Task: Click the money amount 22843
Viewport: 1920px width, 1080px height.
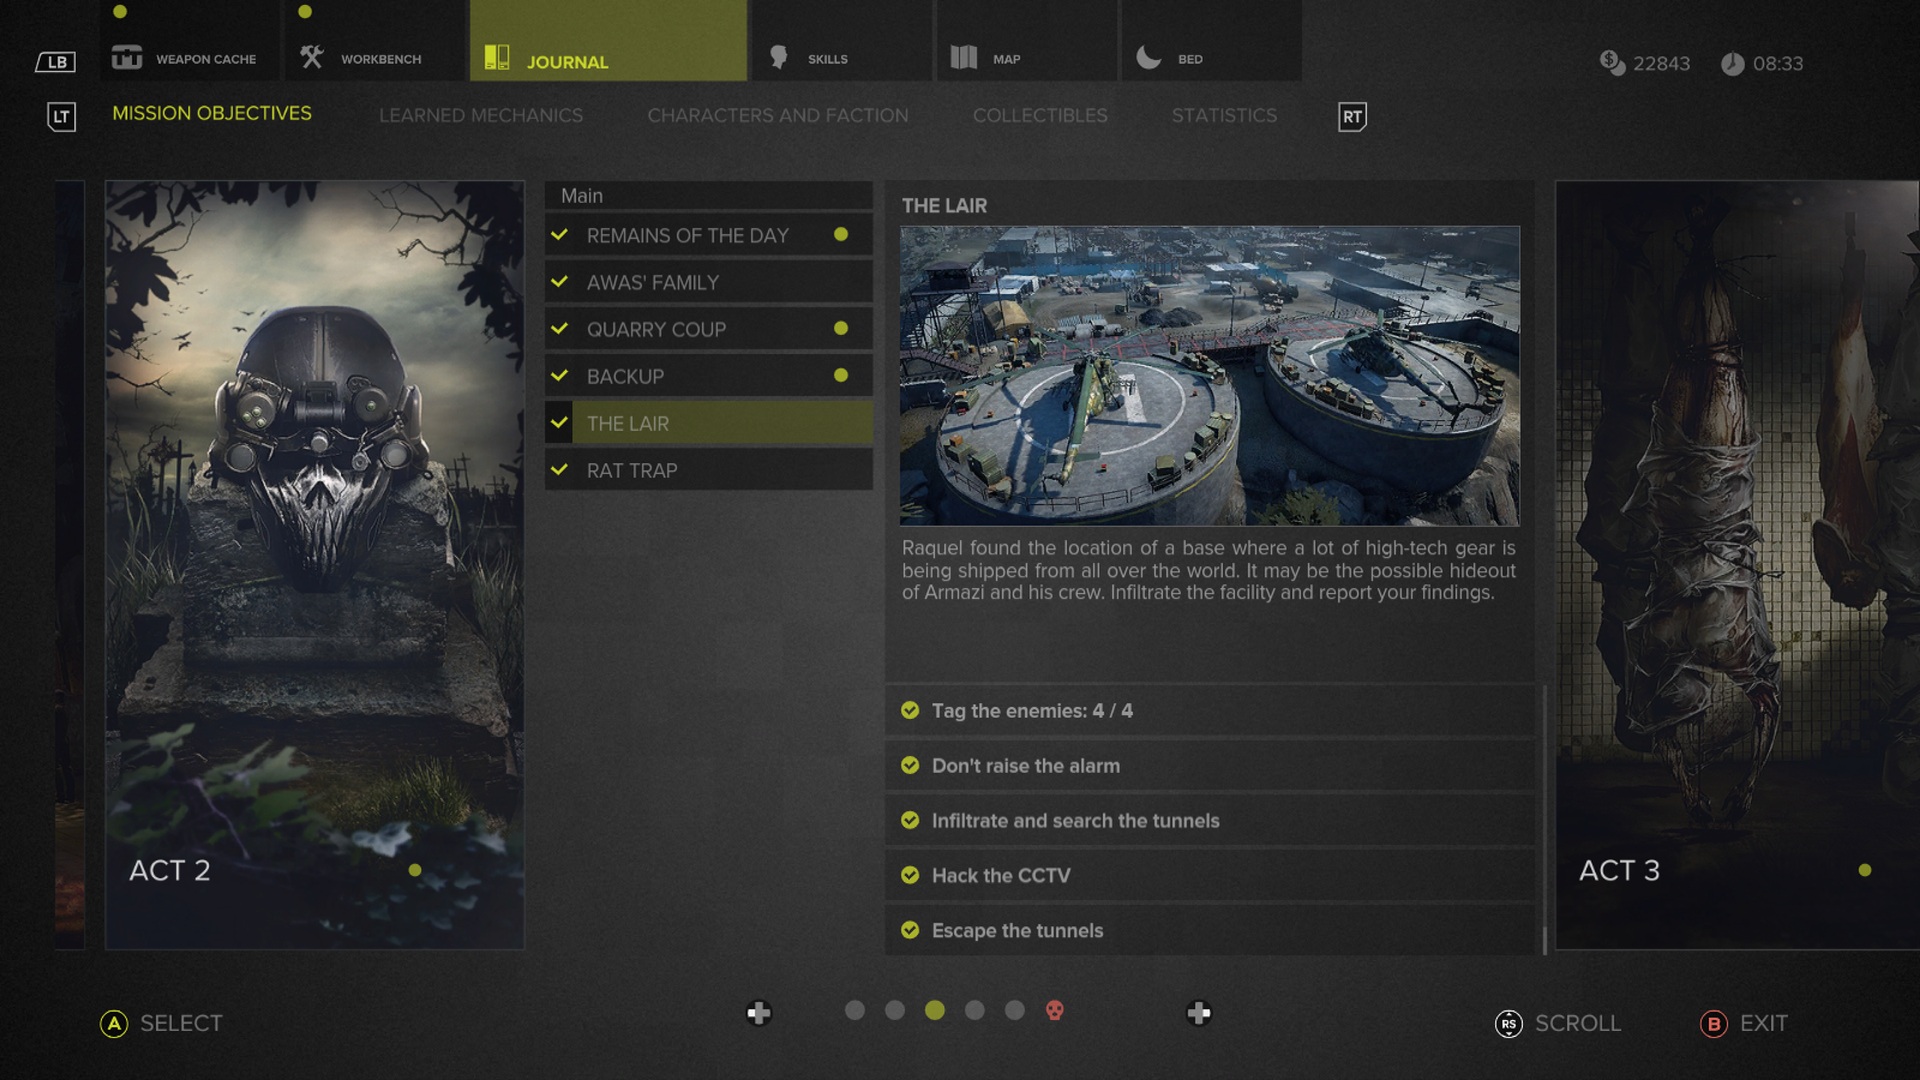Action: coord(1661,64)
